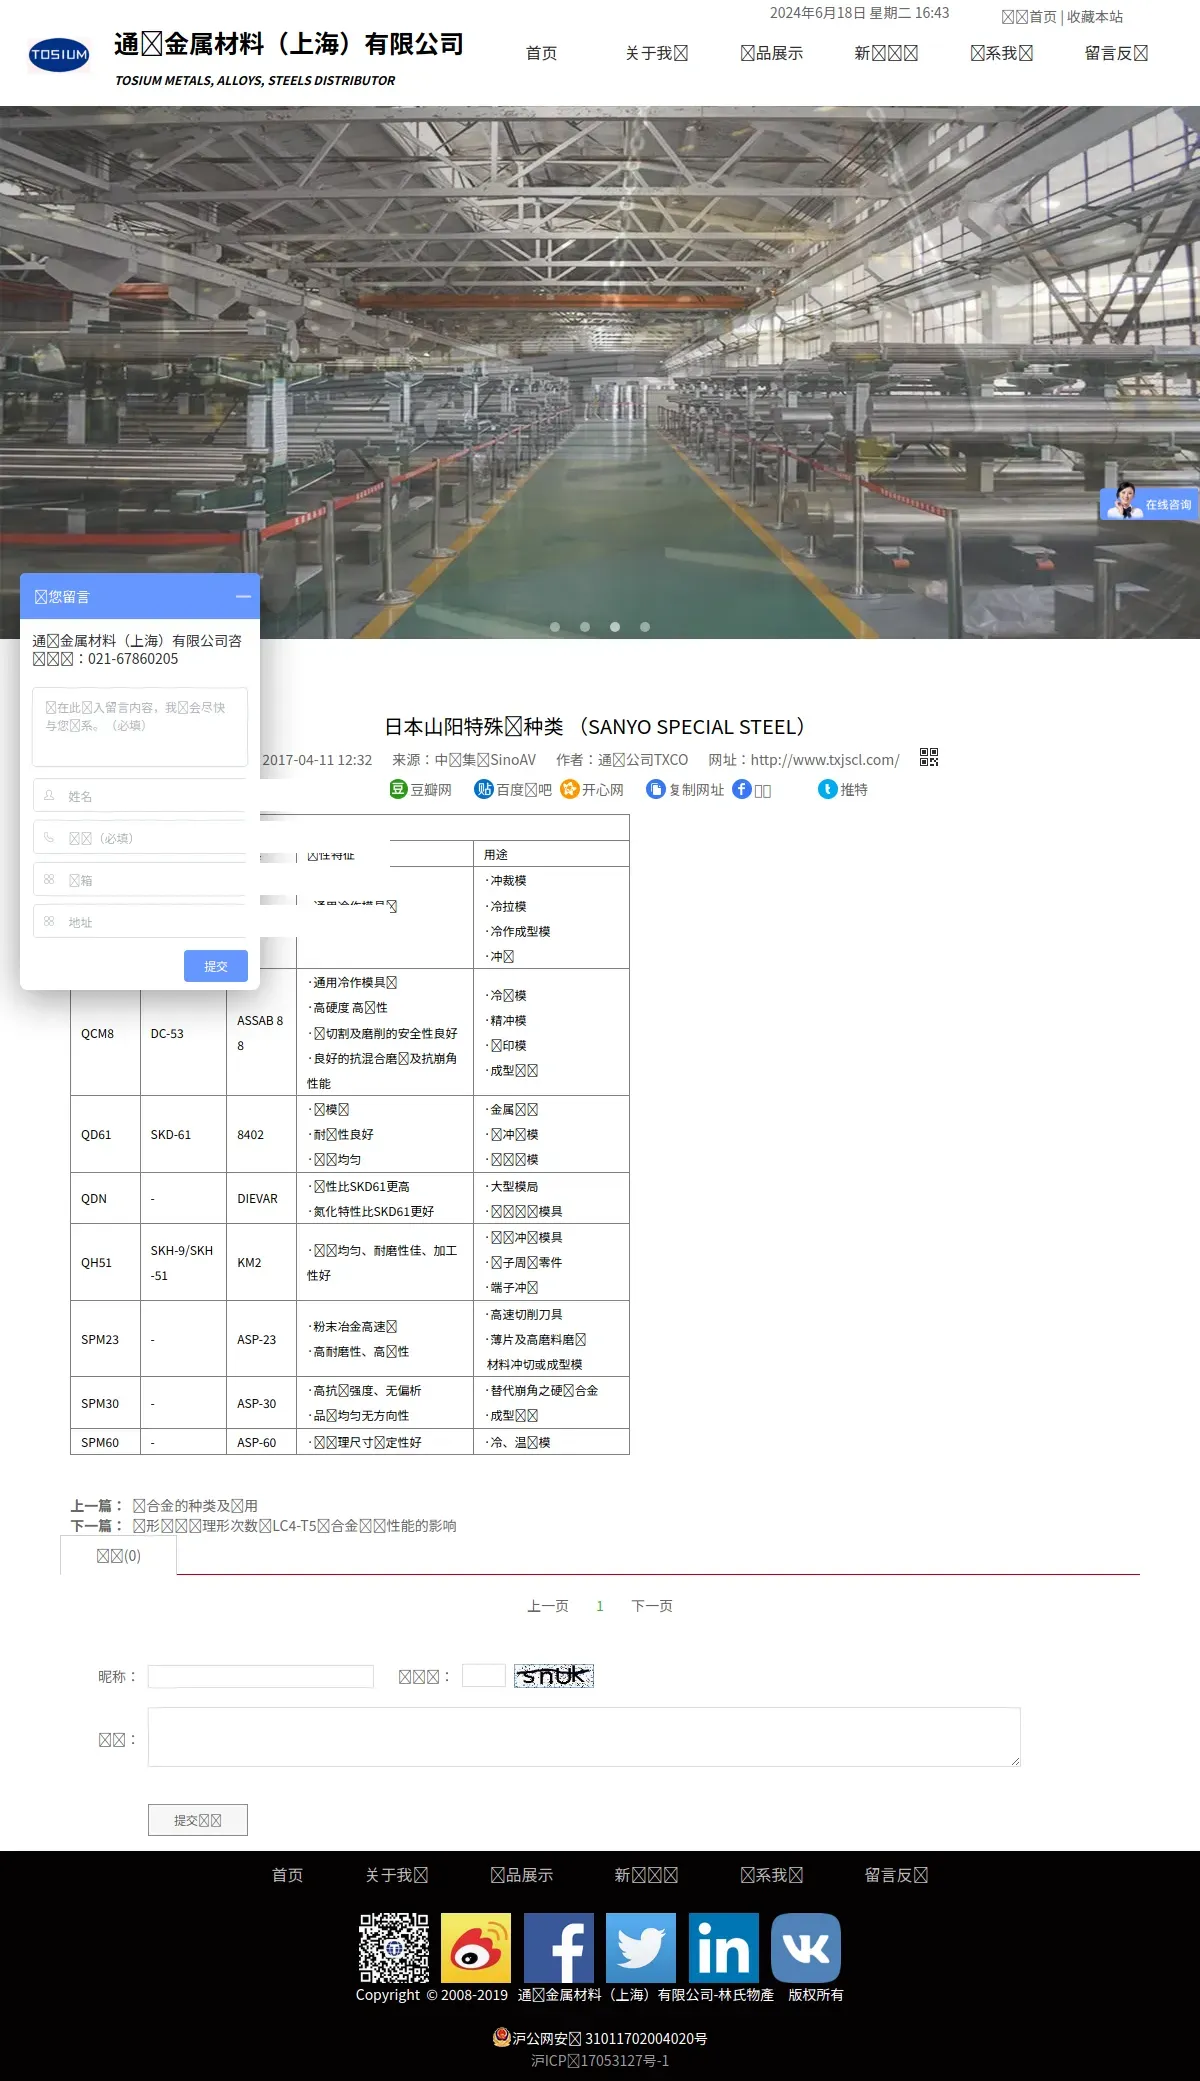Select the second carousel dot indicator

click(x=585, y=627)
